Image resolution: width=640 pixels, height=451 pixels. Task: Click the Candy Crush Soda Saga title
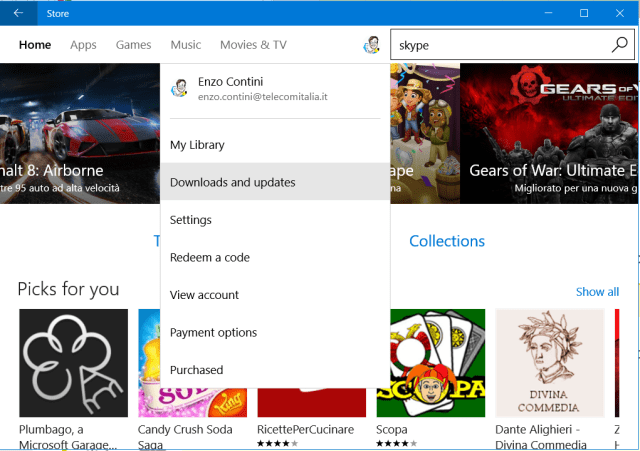coord(185,437)
